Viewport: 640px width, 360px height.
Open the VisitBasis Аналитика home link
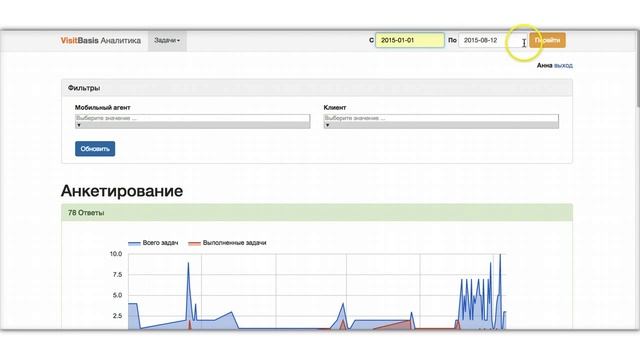[x=100, y=40]
